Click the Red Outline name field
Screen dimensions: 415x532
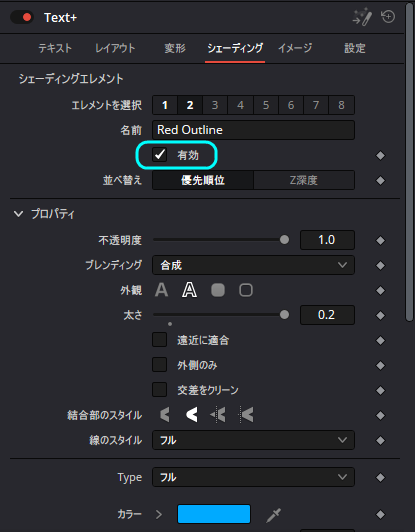coord(253,130)
